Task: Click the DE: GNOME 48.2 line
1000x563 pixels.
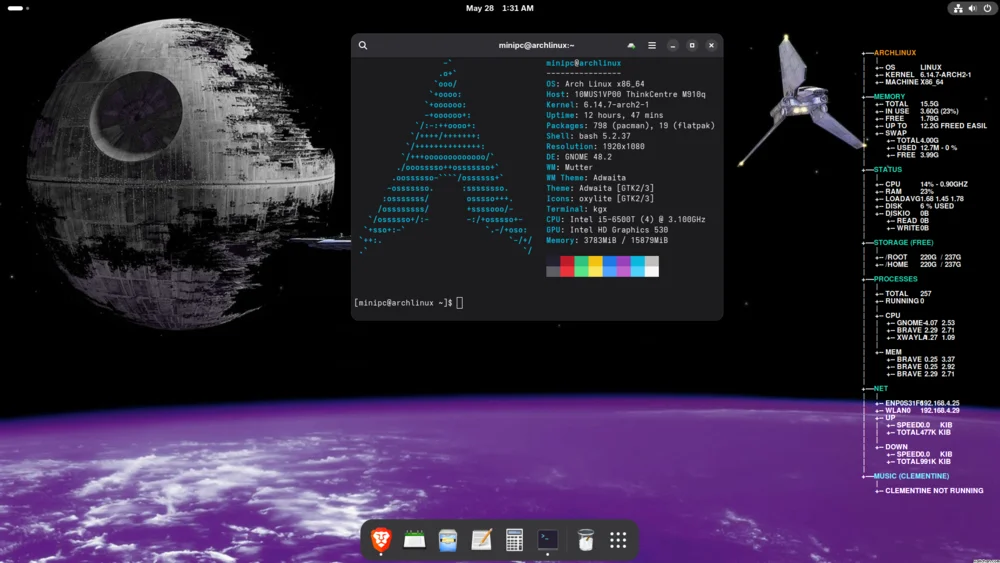Action: coord(578,157)
